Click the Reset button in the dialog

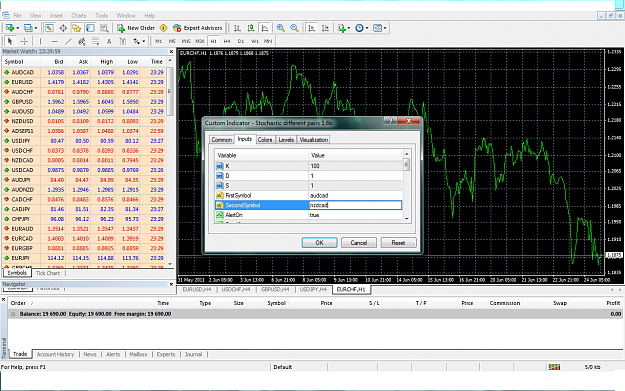[398, 242]
